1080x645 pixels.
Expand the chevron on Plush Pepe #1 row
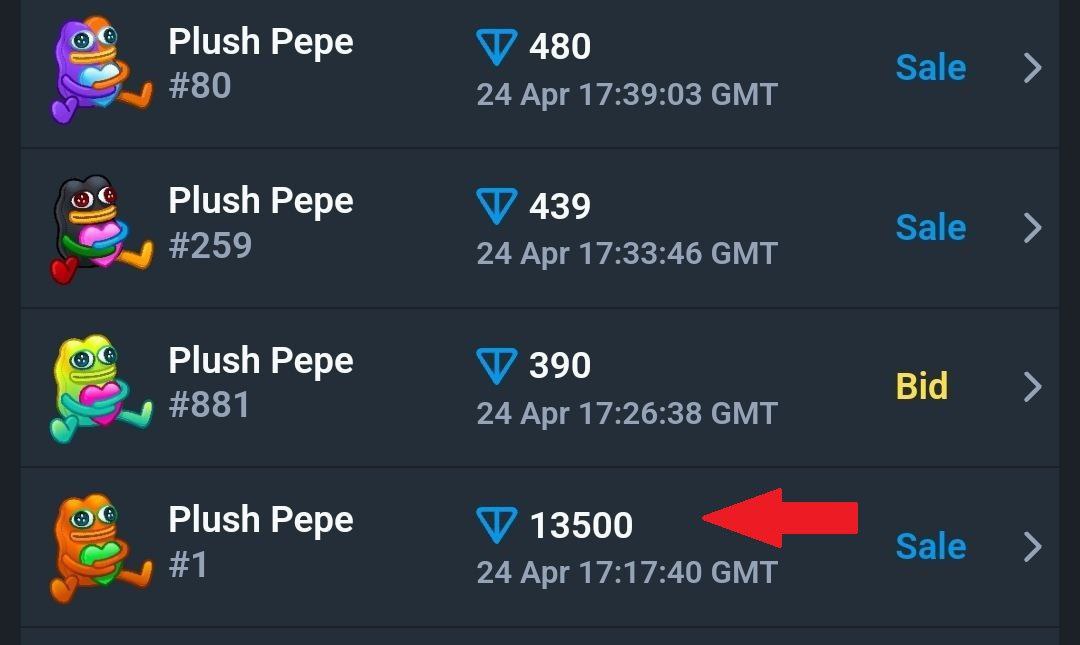click(1032, 547)
